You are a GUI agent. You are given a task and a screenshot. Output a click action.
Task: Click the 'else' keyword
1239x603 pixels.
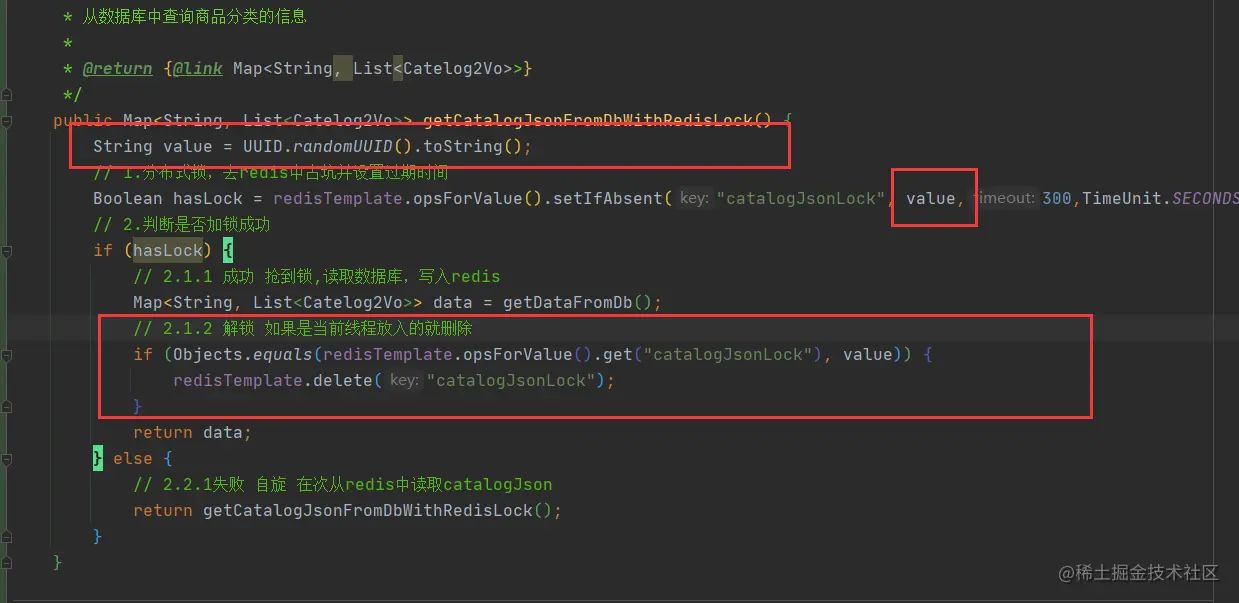[x=132, y=458]
